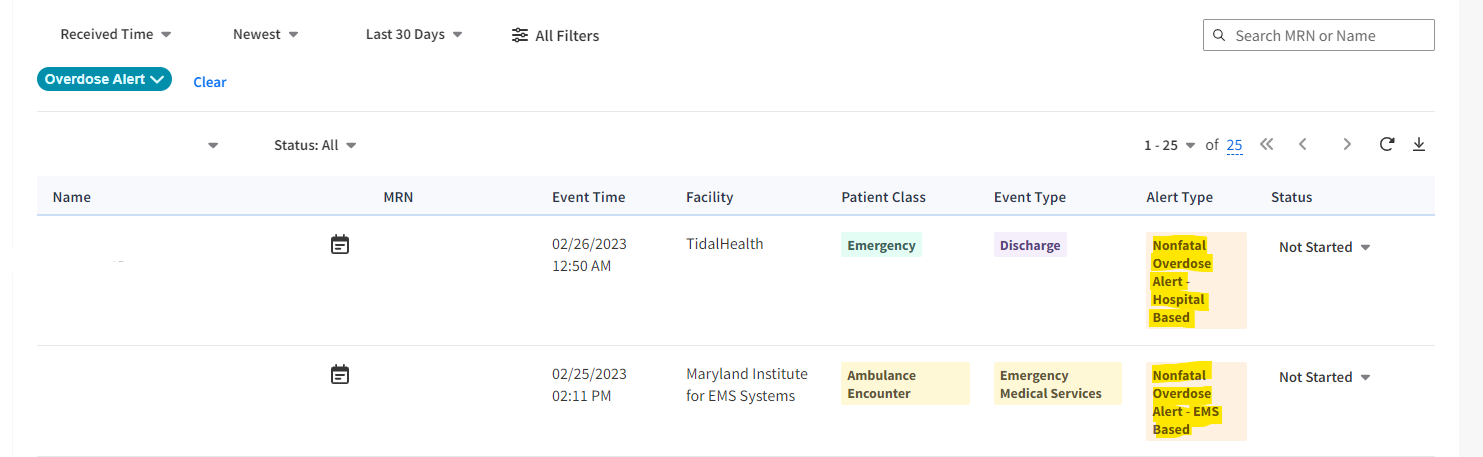Click the refresh results icon
Viewport: 1483px width, 457px height.
1387,144
